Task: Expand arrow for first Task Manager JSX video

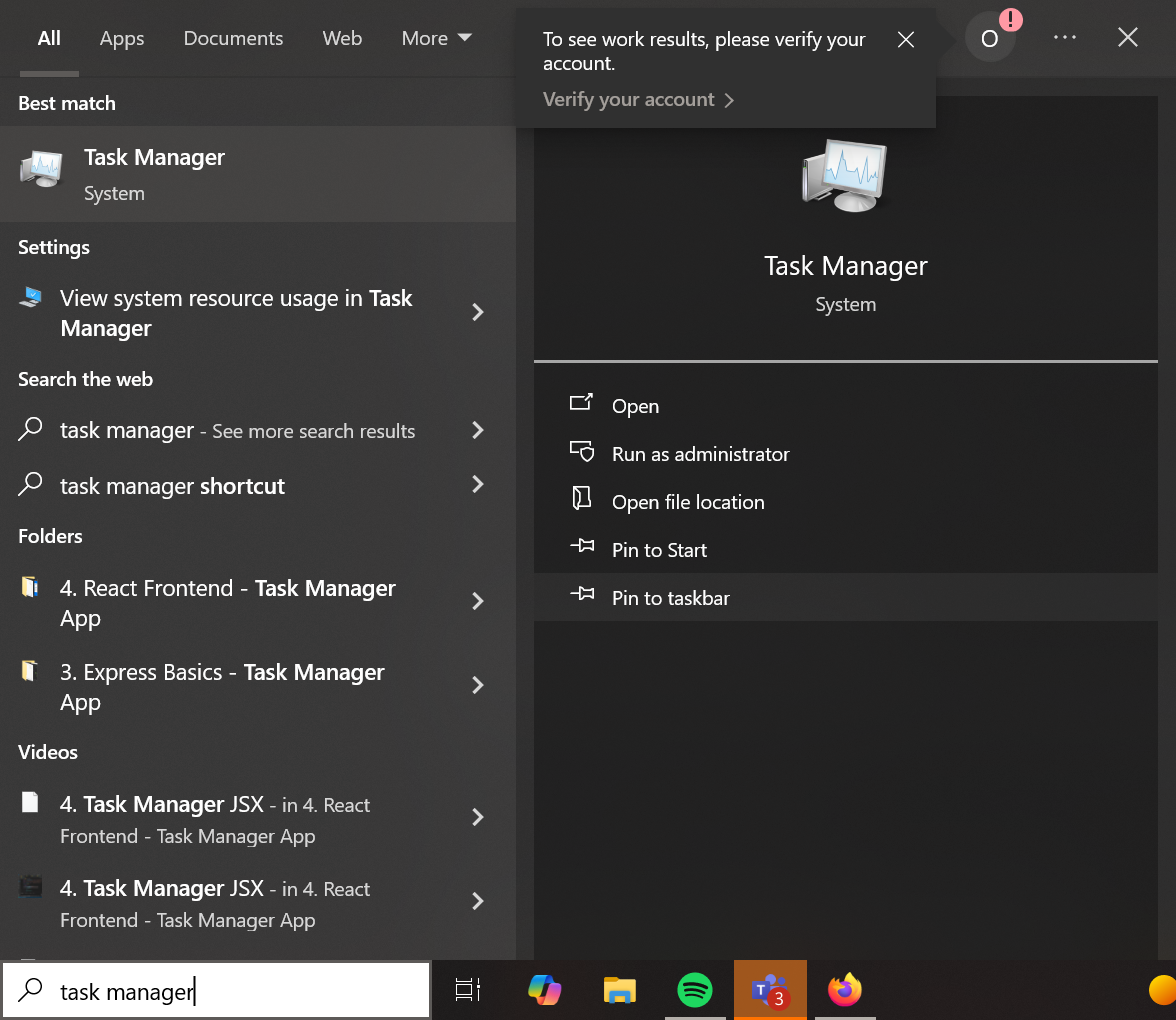Action: click(478, 818)
